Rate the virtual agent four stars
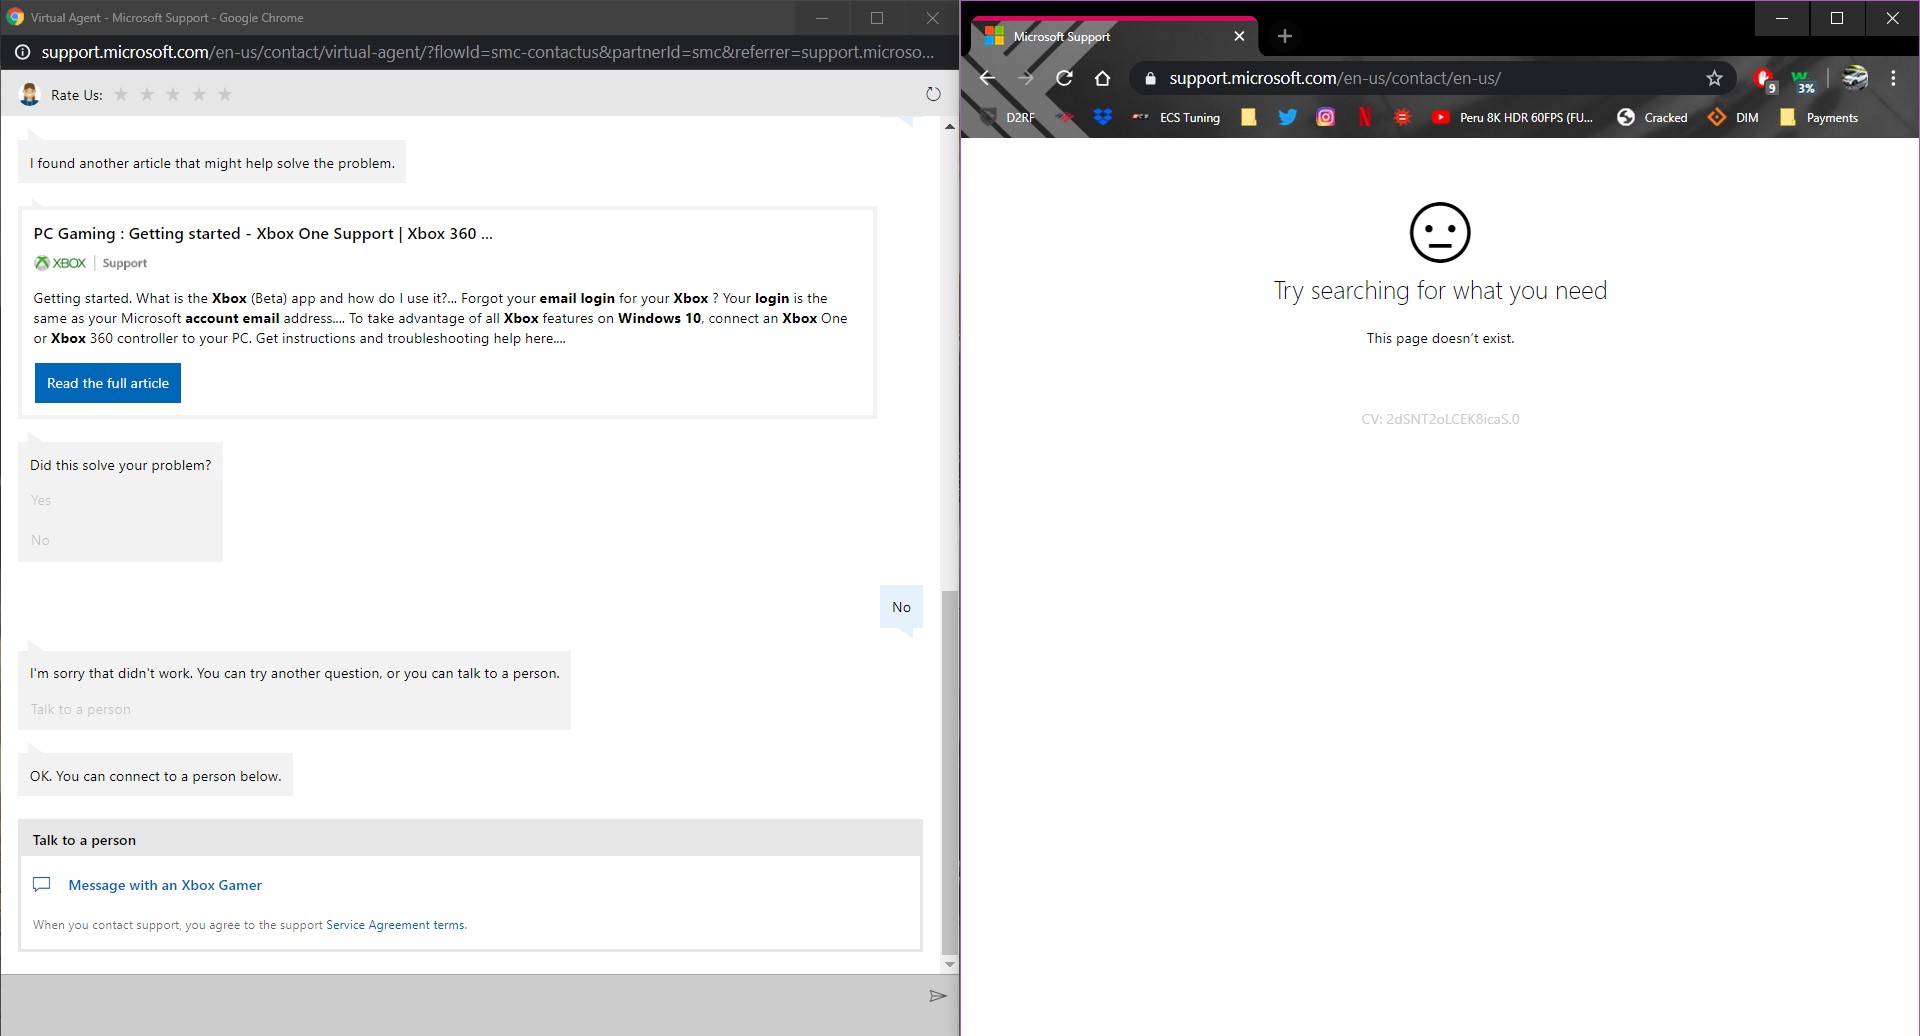 click(x=199, y=95)
